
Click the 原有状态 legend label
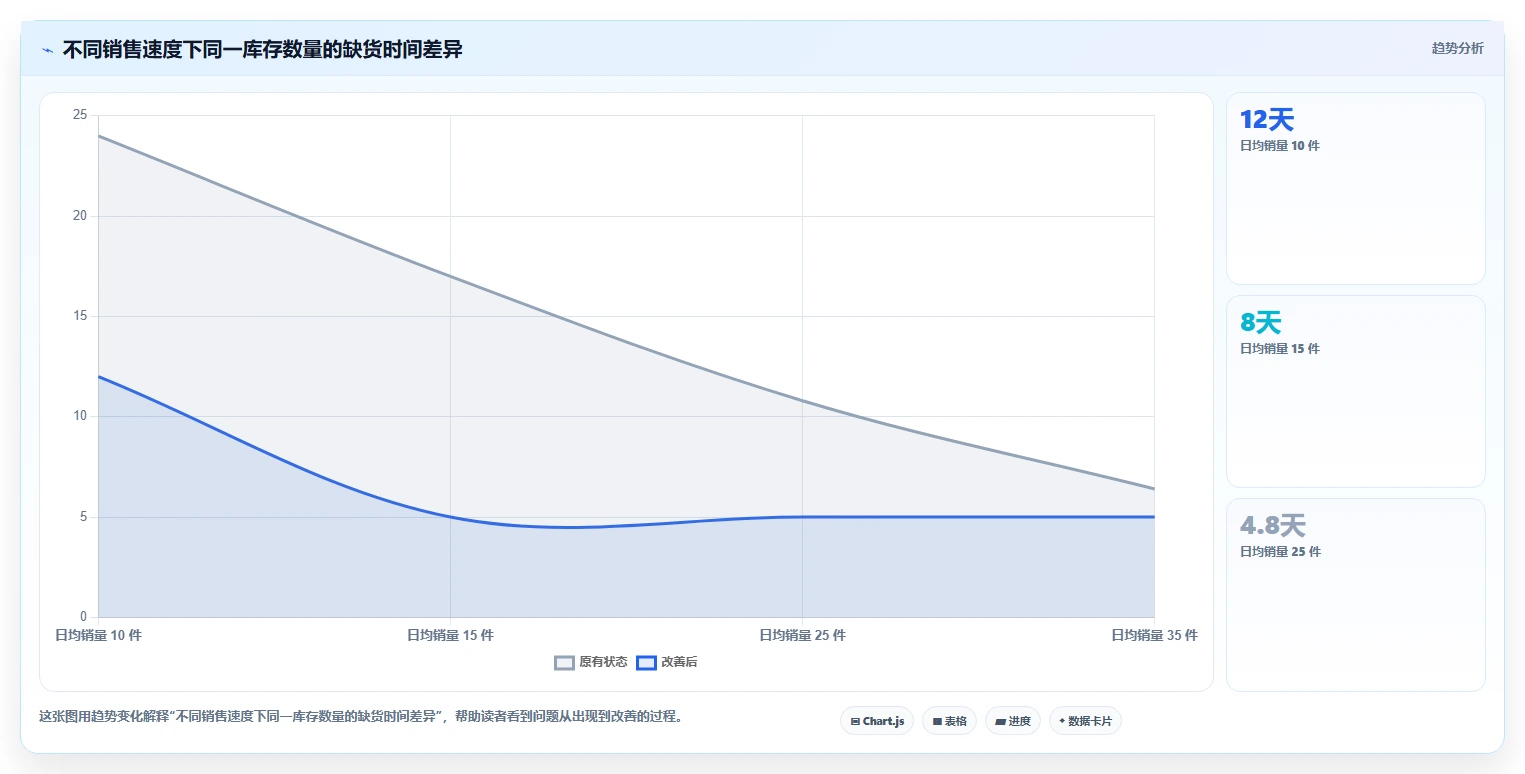pyautogui.click(x=603, y=662)
